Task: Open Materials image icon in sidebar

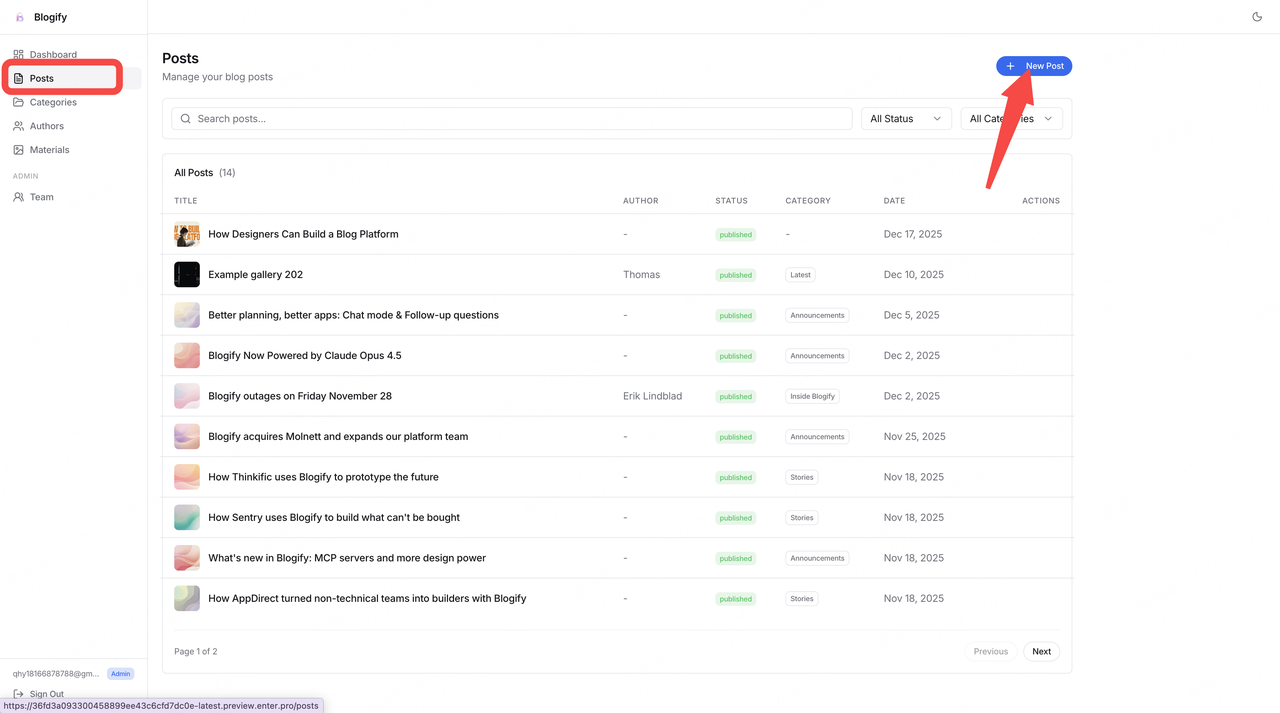Action: pyautogui.click(x=18, y=150)
